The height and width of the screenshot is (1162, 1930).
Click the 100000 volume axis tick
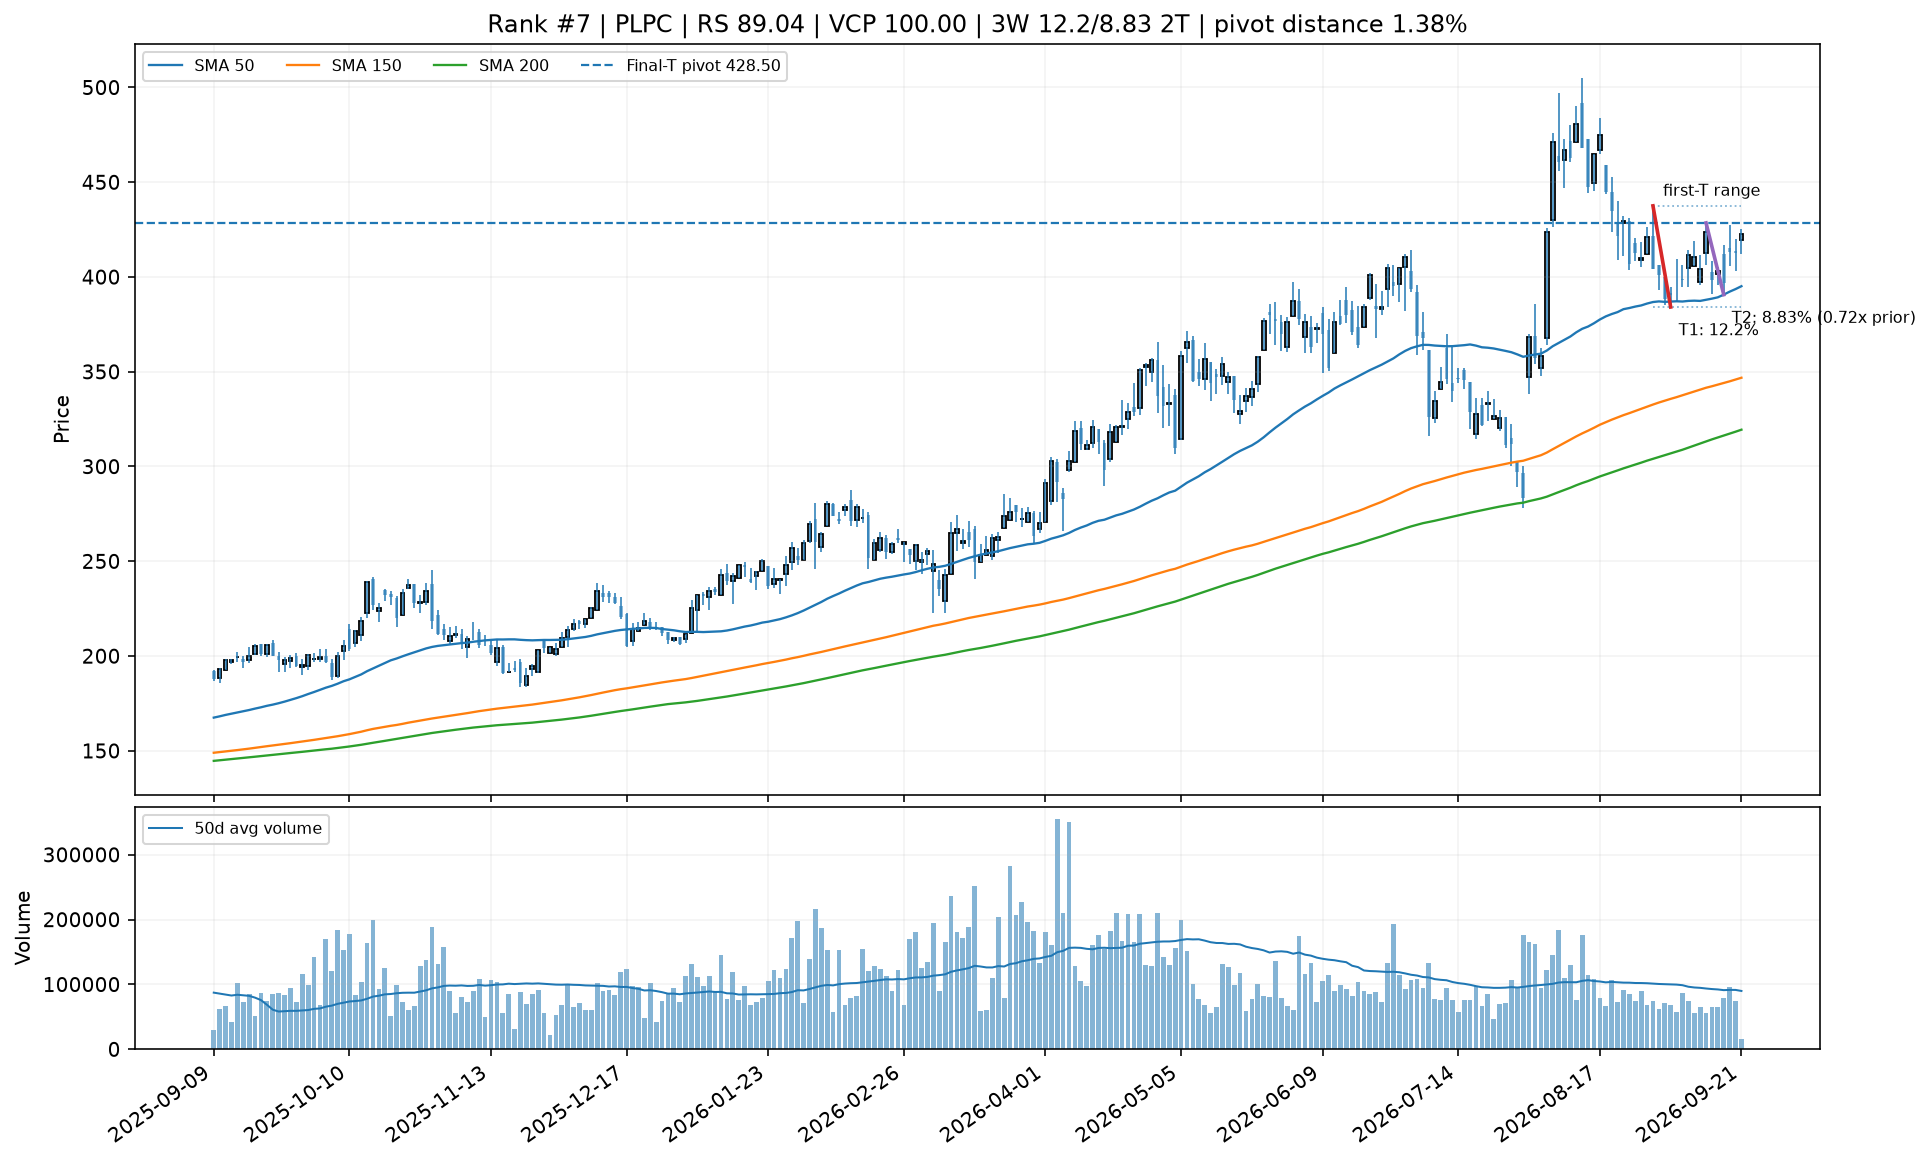tap(82, 985)
